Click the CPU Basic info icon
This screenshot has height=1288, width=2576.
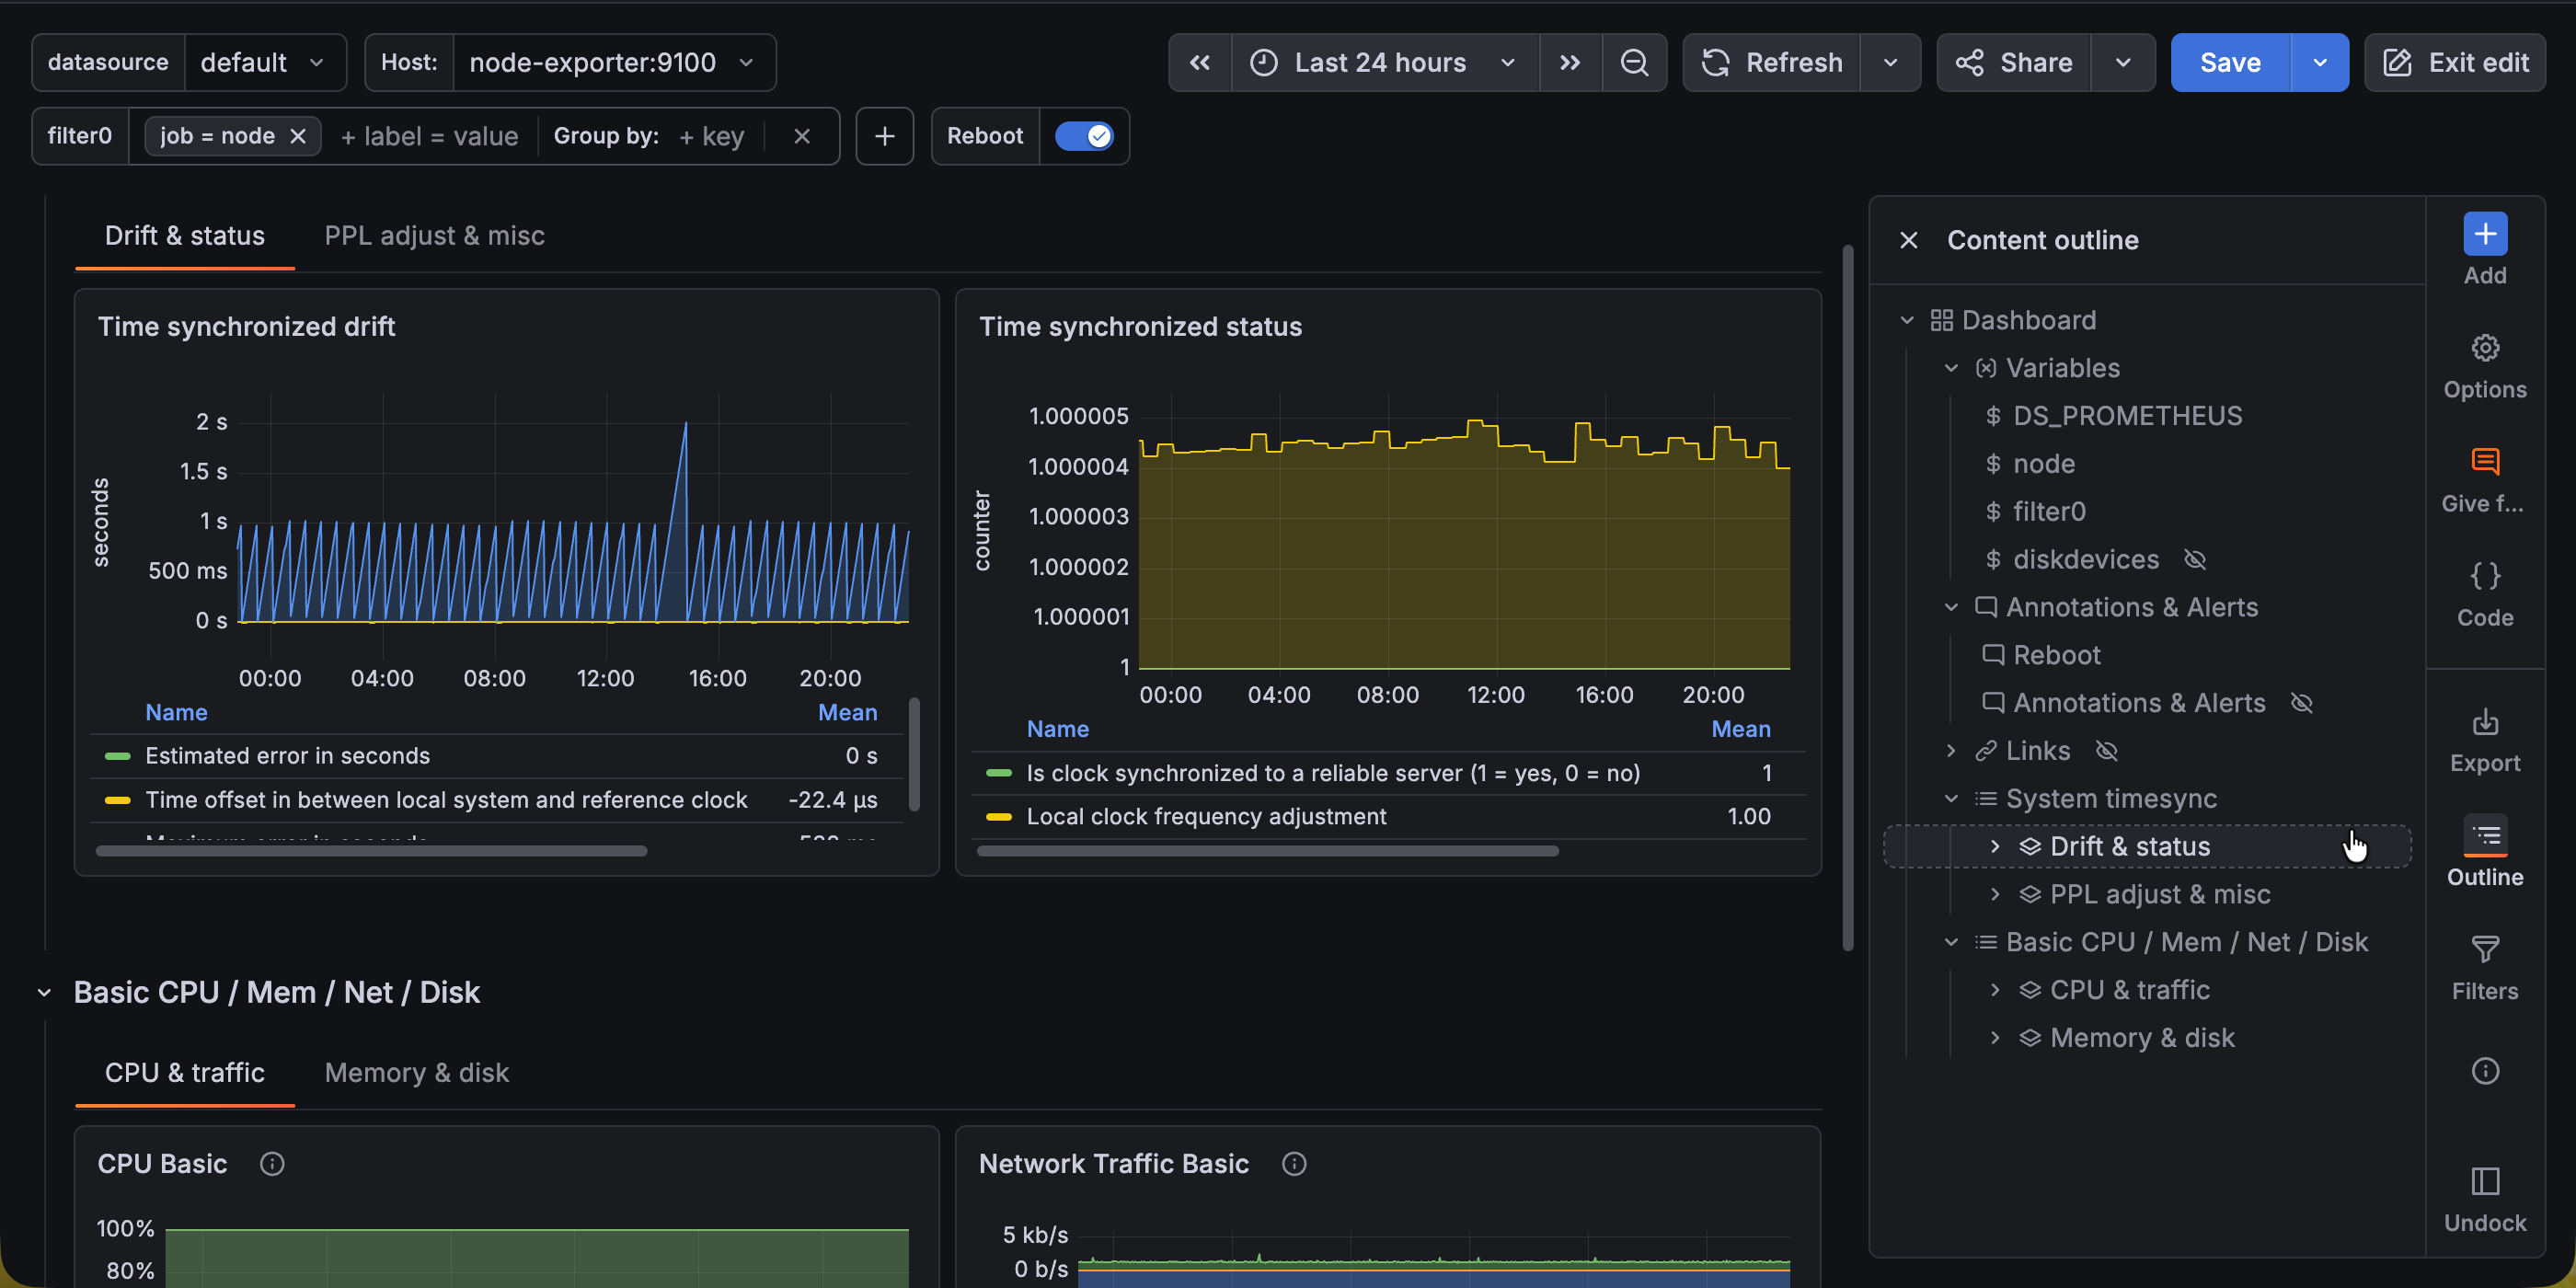[x=271, y=1163]
